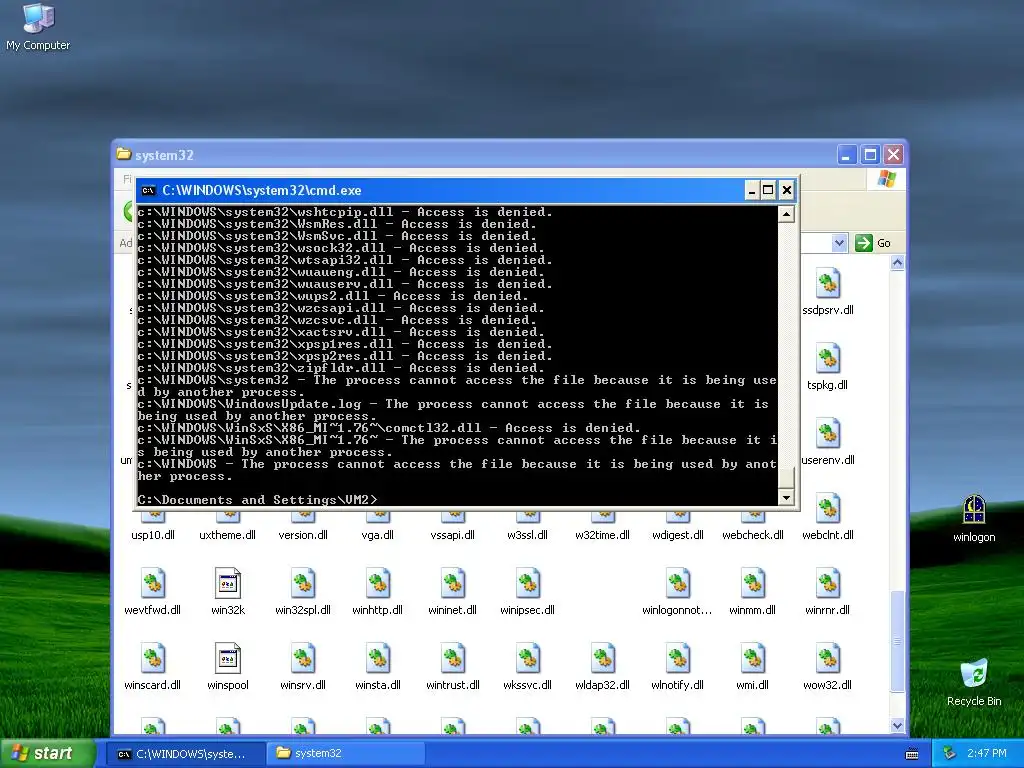Click cmd scrollbar up arrow
Image resolution: width=1024 pixels, height=768 pixels.
(786, 214)
